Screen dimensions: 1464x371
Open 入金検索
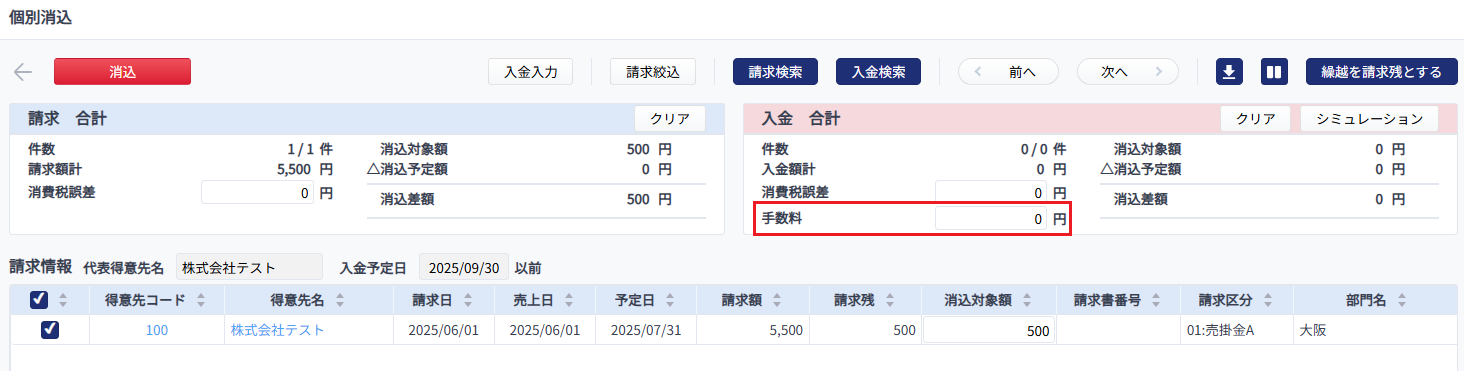click(x=878, y=71)
